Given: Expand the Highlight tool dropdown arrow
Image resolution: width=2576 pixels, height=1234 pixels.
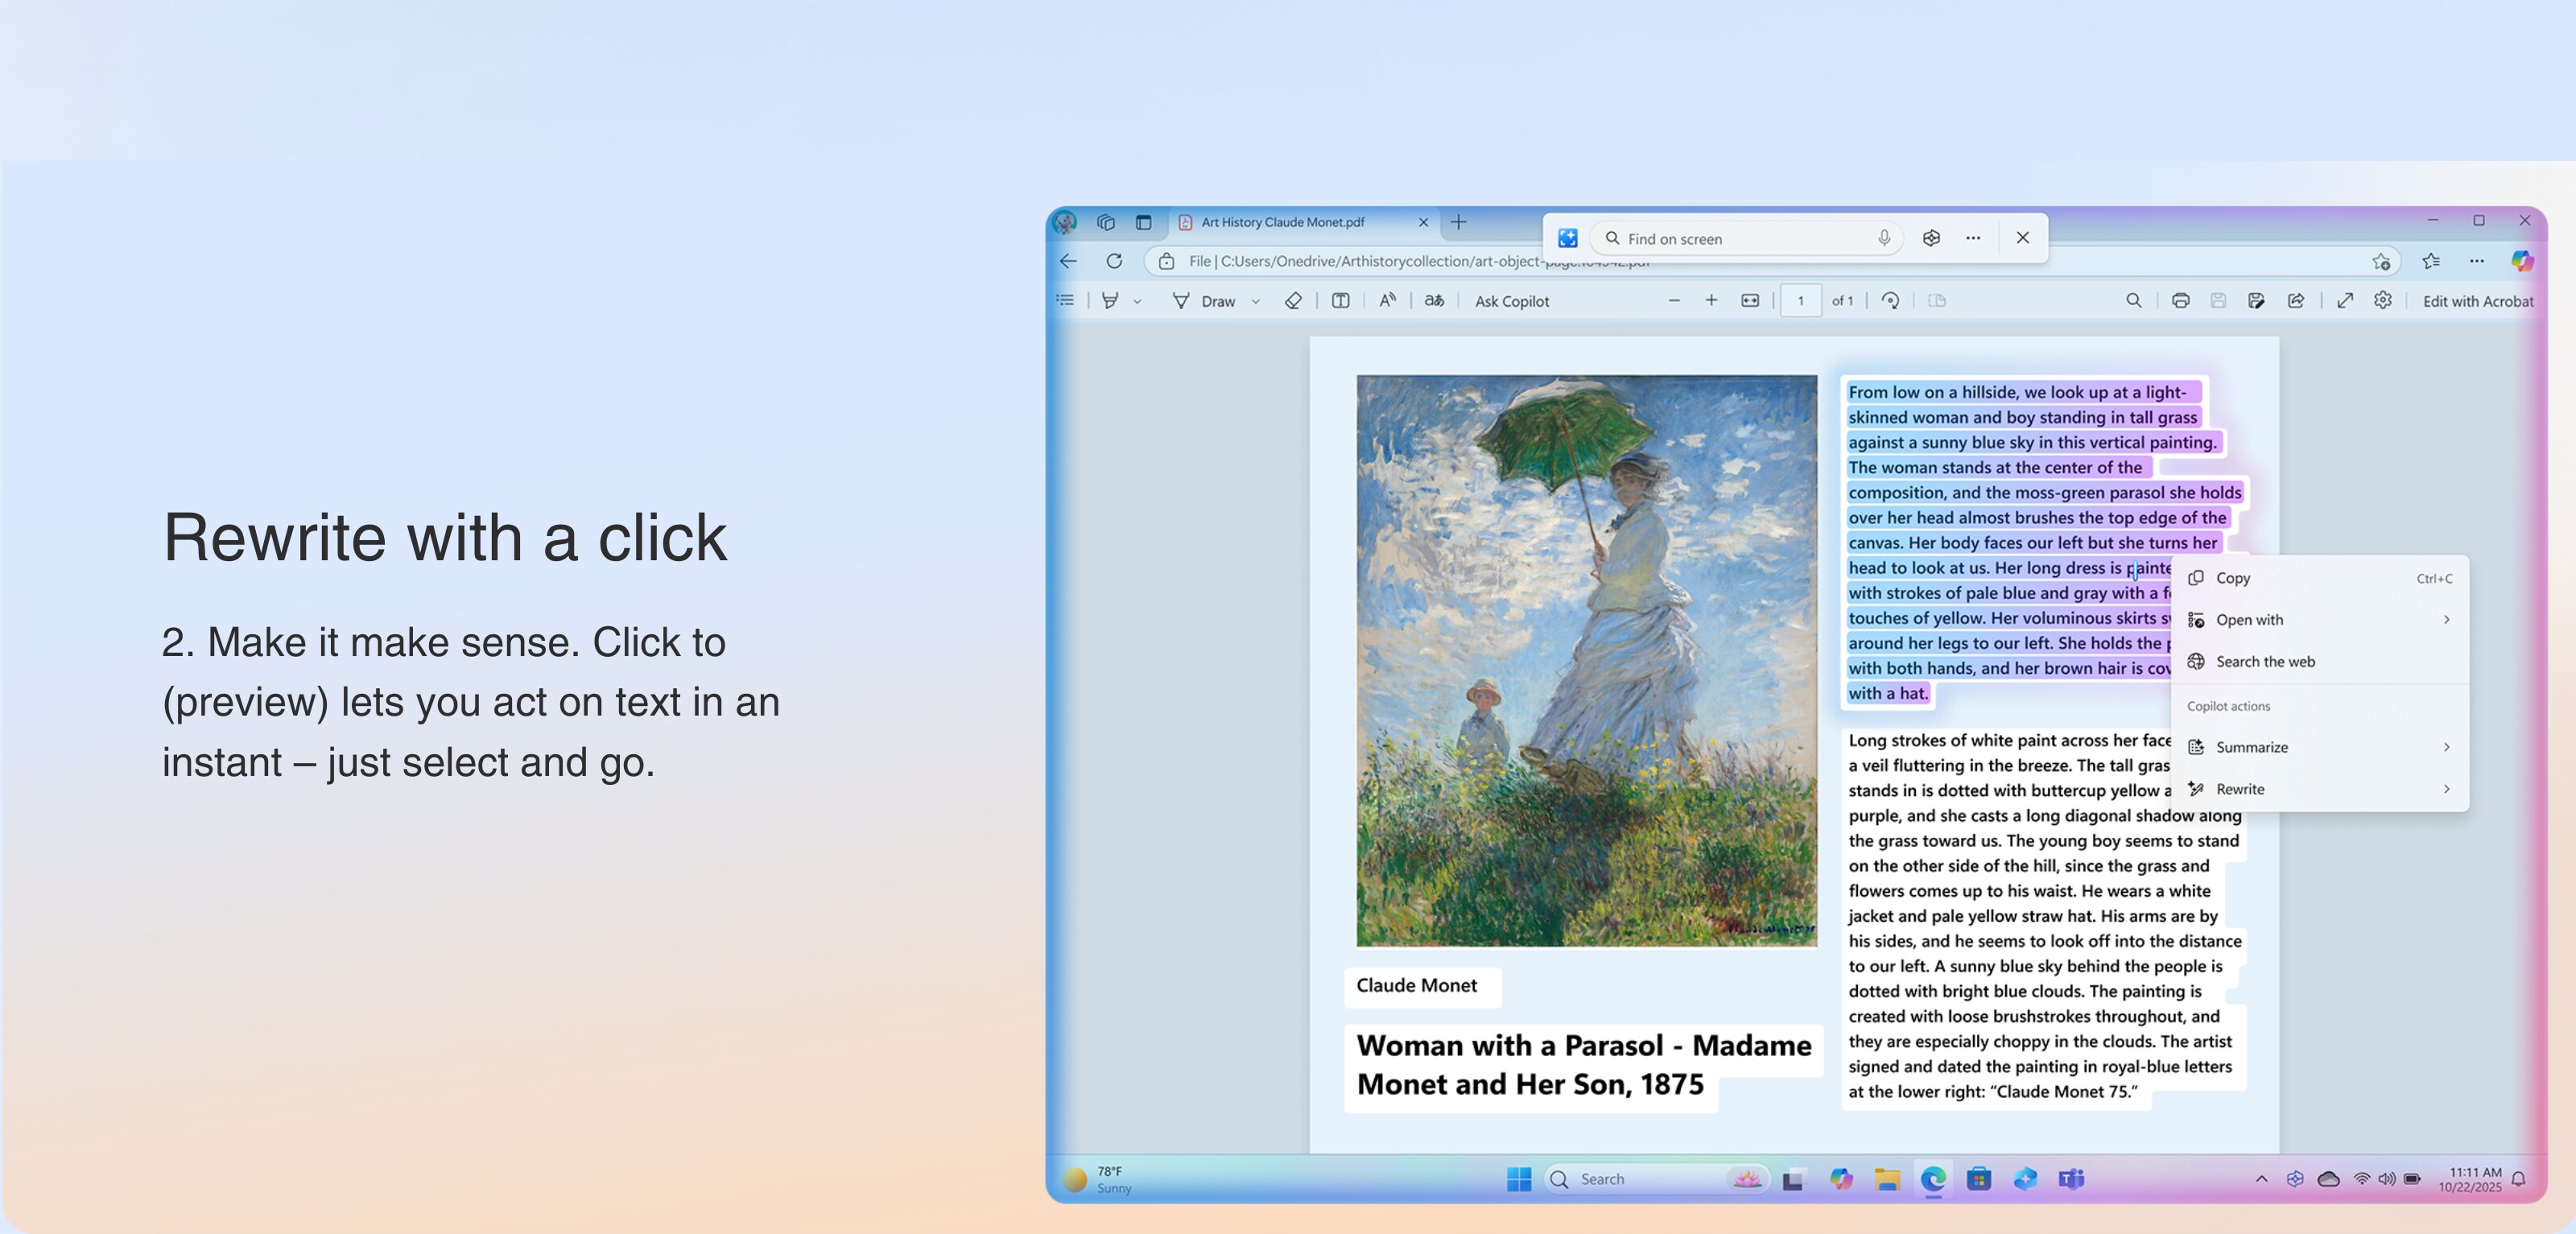Looking at the screenshot, I should 1137,302.
